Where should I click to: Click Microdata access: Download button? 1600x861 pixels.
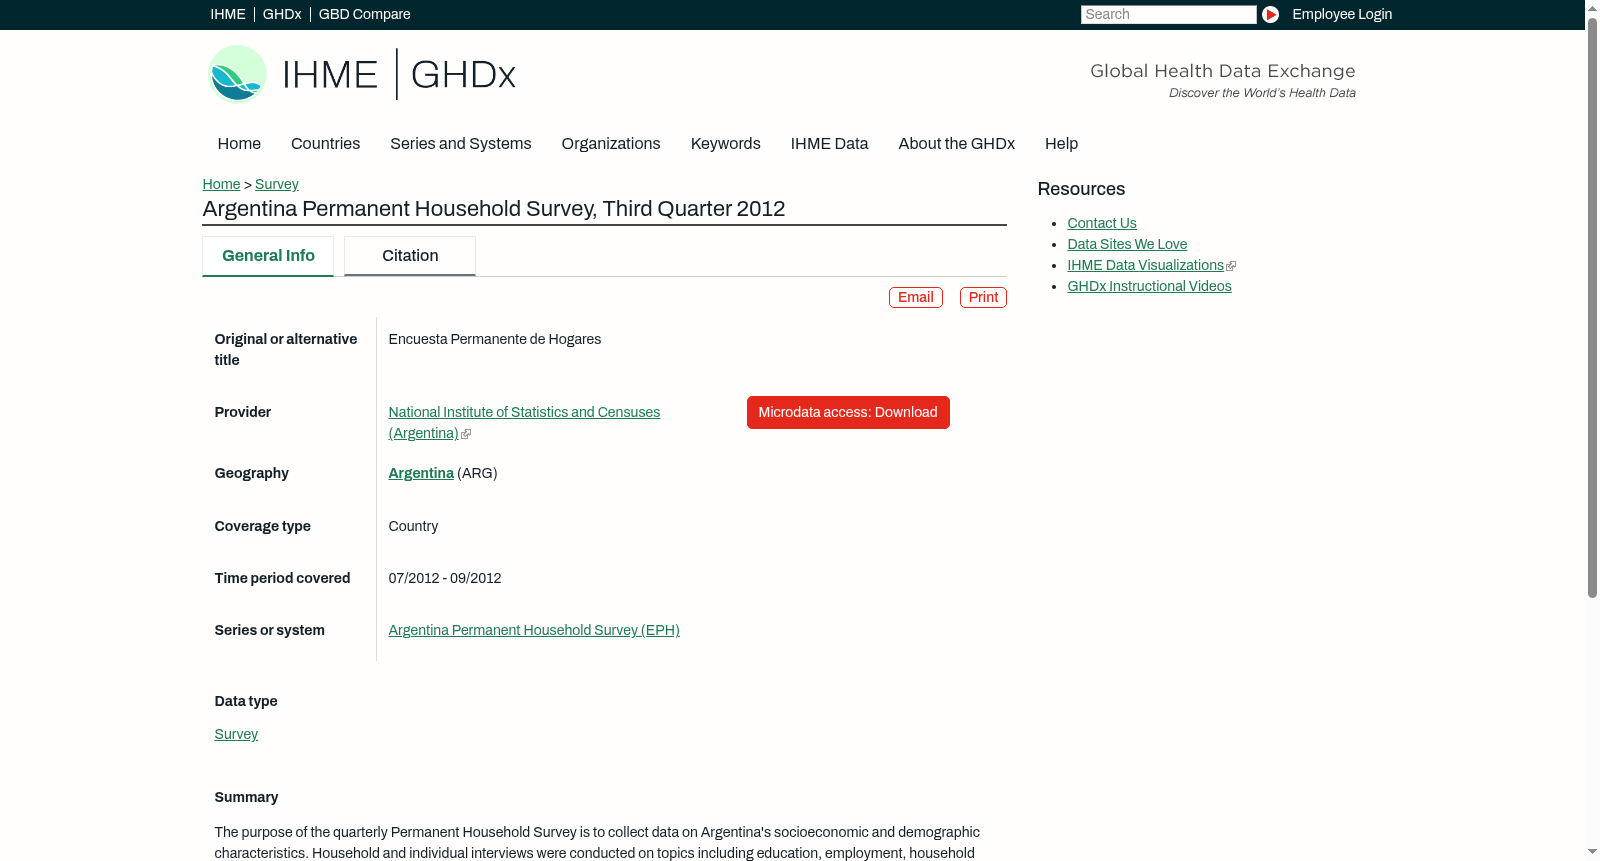coord(848,413)
